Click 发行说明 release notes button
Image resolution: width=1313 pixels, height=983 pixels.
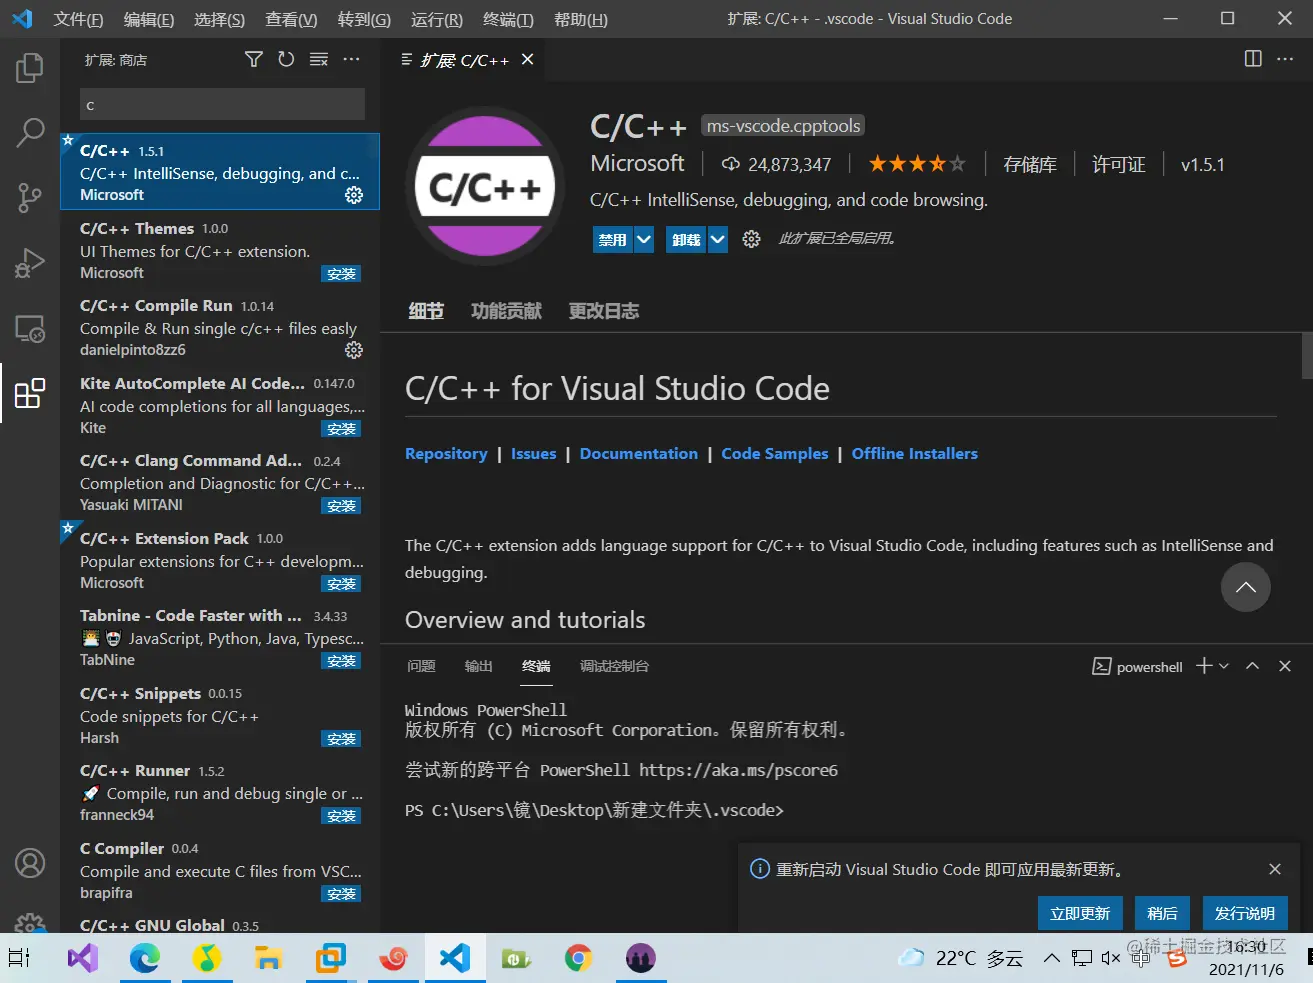tap(1245, 913)
